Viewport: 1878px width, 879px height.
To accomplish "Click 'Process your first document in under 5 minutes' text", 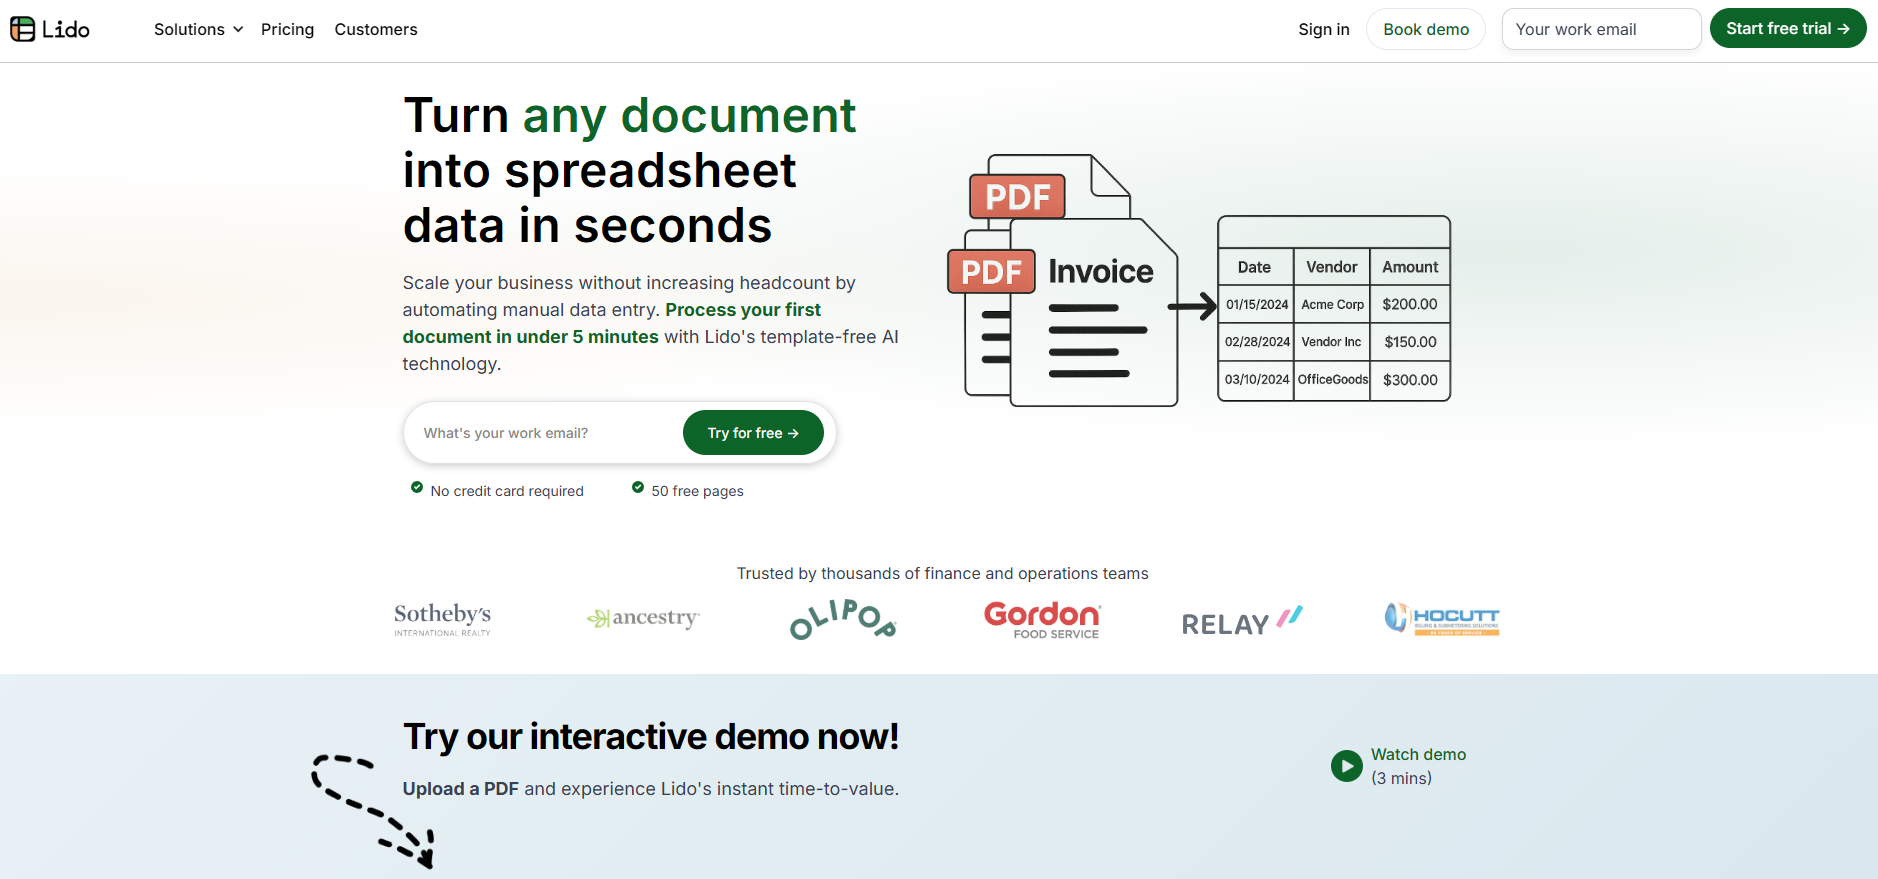I will pos(612,323).
